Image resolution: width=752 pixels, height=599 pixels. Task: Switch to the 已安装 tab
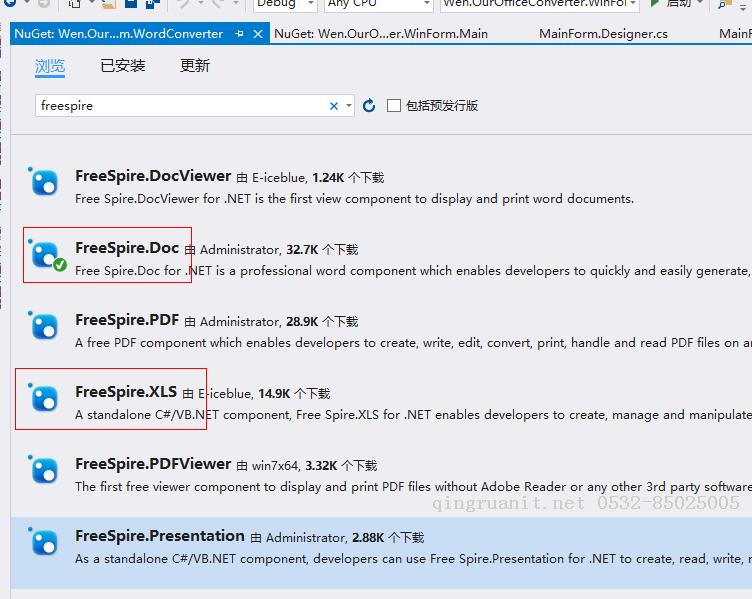click(123, 66)
